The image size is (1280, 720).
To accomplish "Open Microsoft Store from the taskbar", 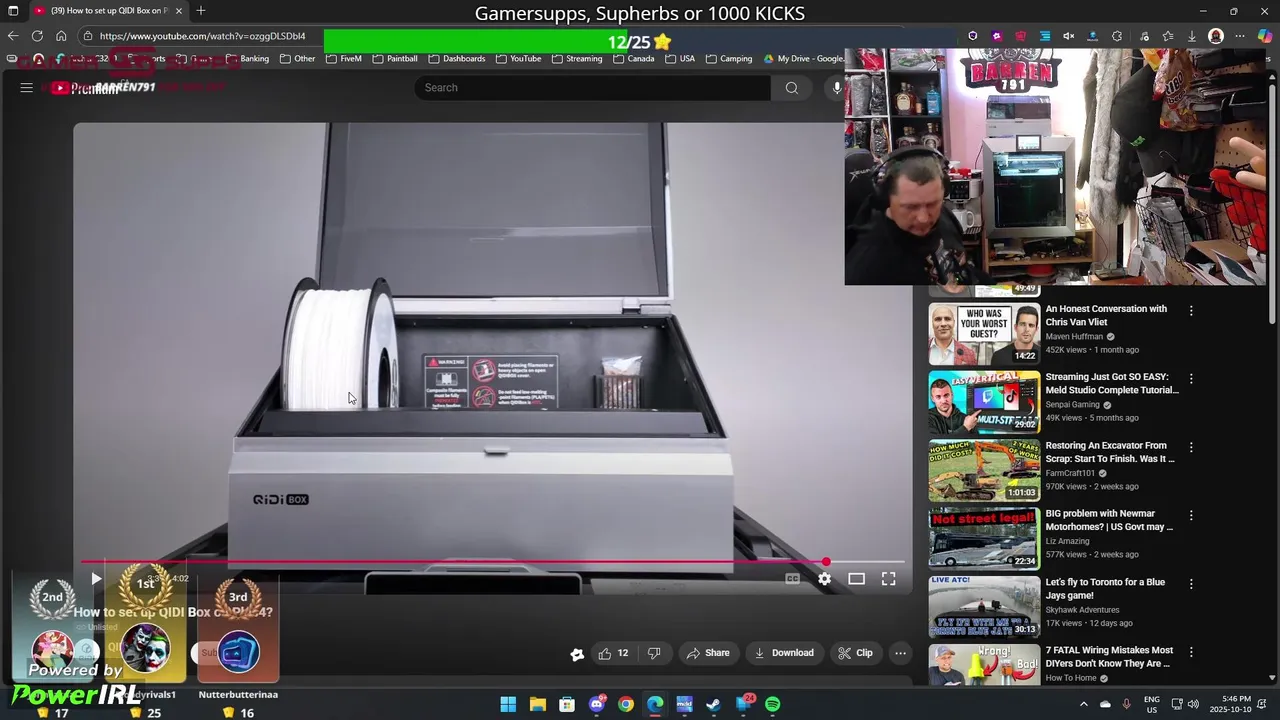I will coord(567,704).
